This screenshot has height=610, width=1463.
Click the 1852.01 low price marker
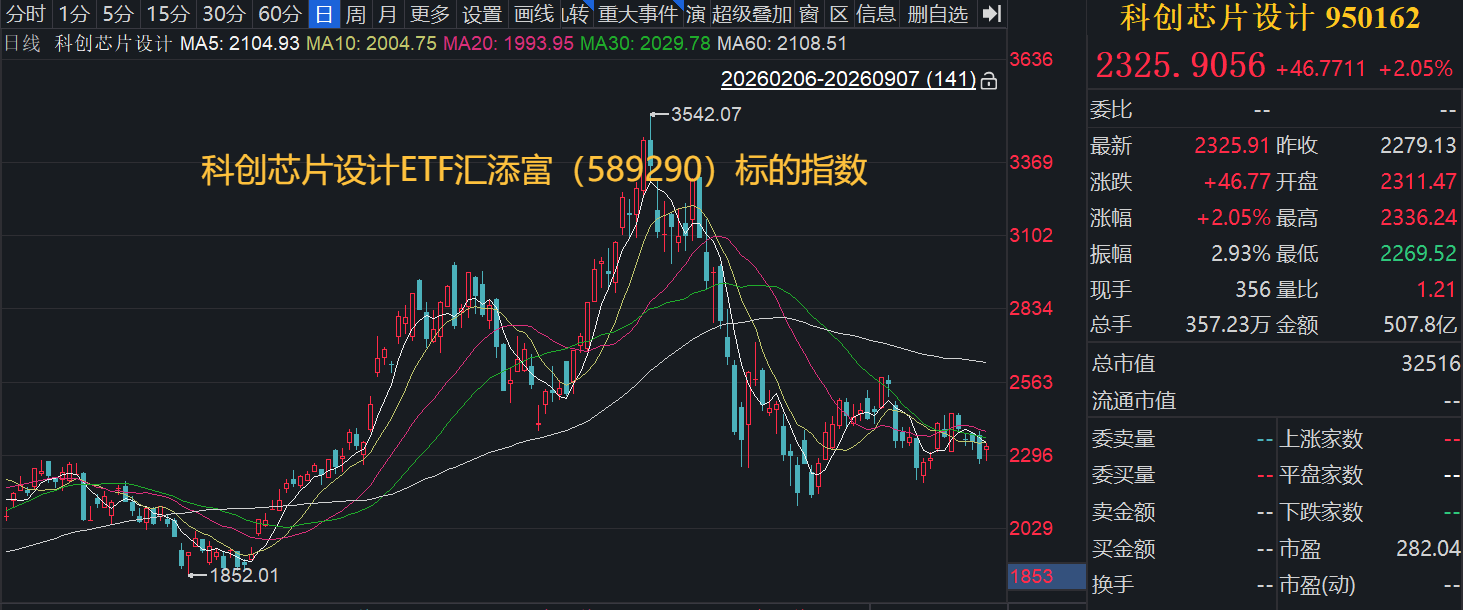point(244,575)
